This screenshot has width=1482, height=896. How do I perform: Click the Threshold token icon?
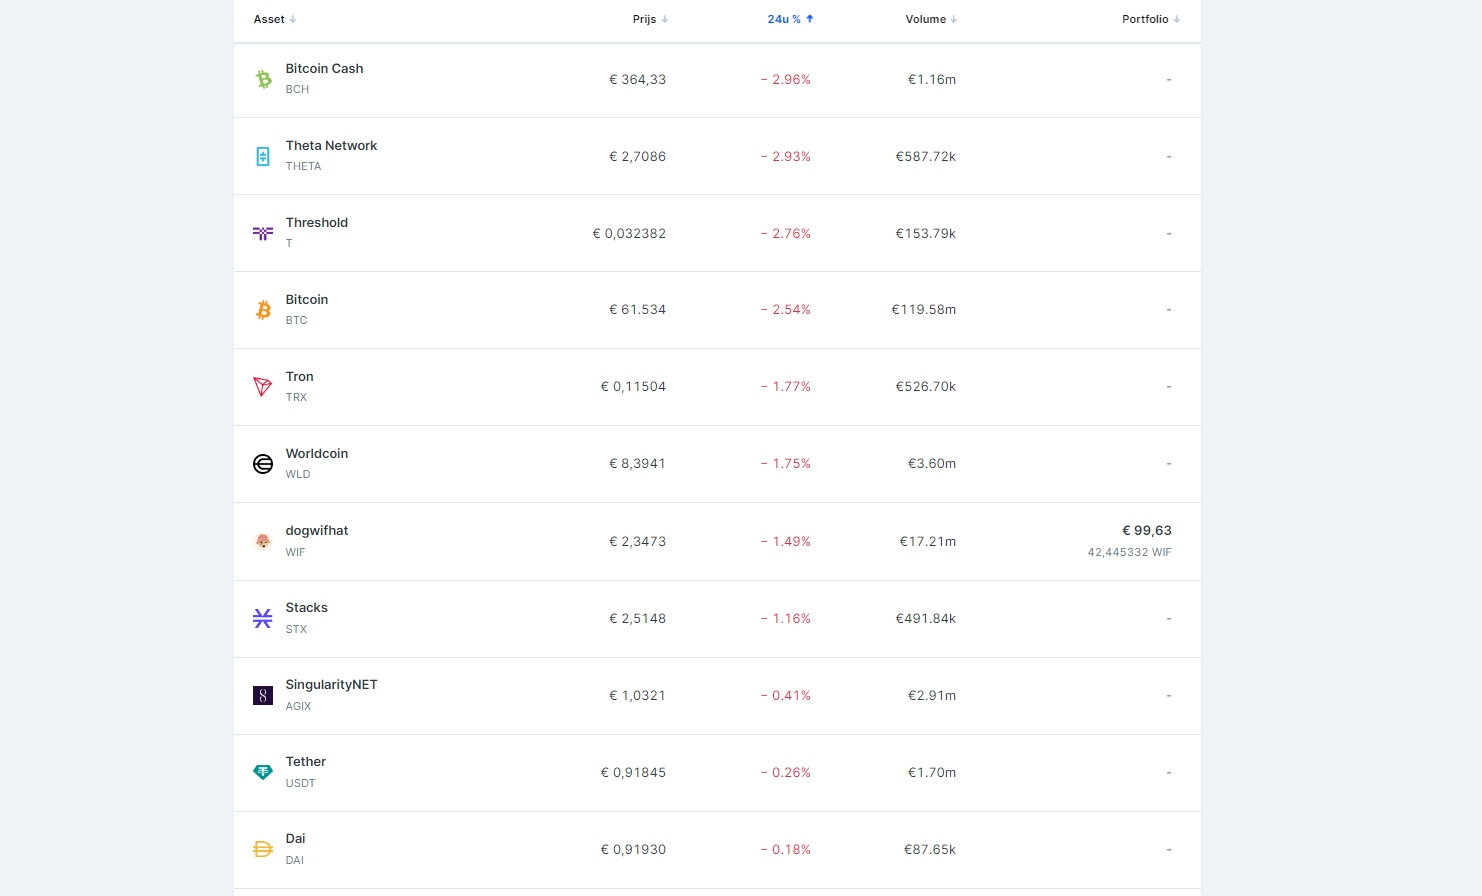coord(263,233)
